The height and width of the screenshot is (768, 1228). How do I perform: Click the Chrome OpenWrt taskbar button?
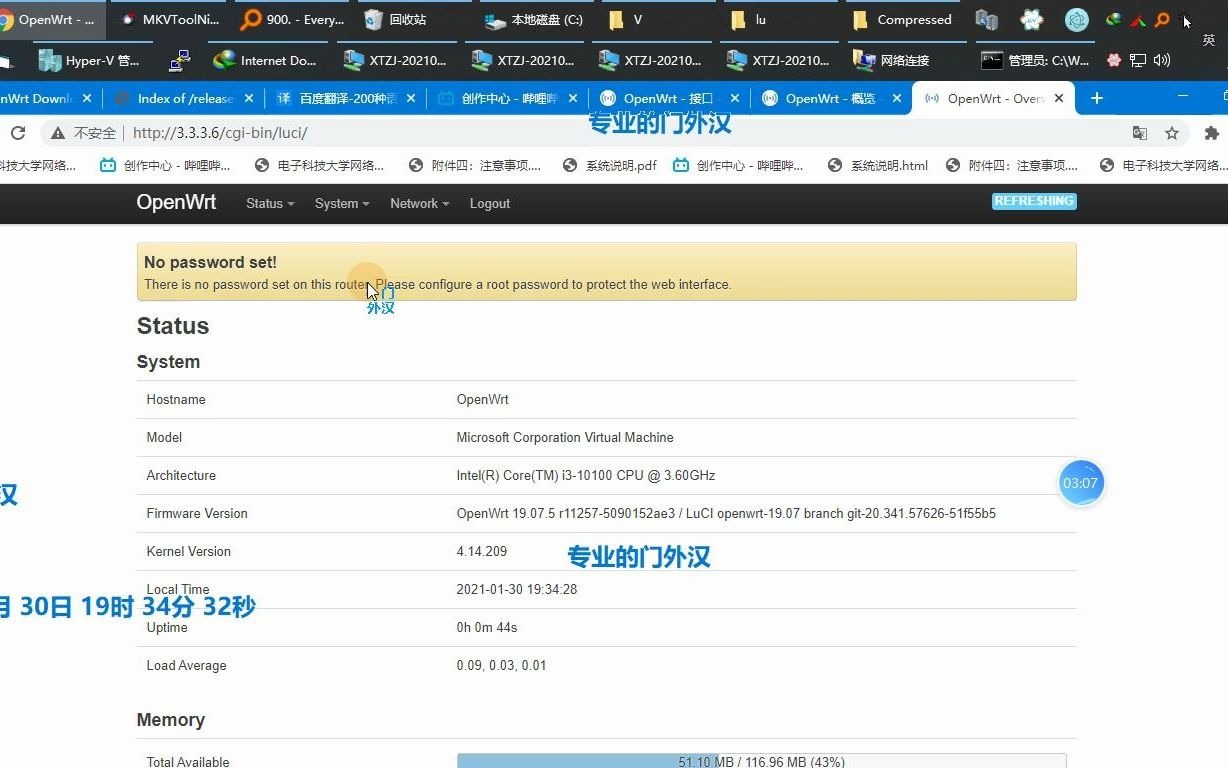pyautogui.click(x=50, y=19)
